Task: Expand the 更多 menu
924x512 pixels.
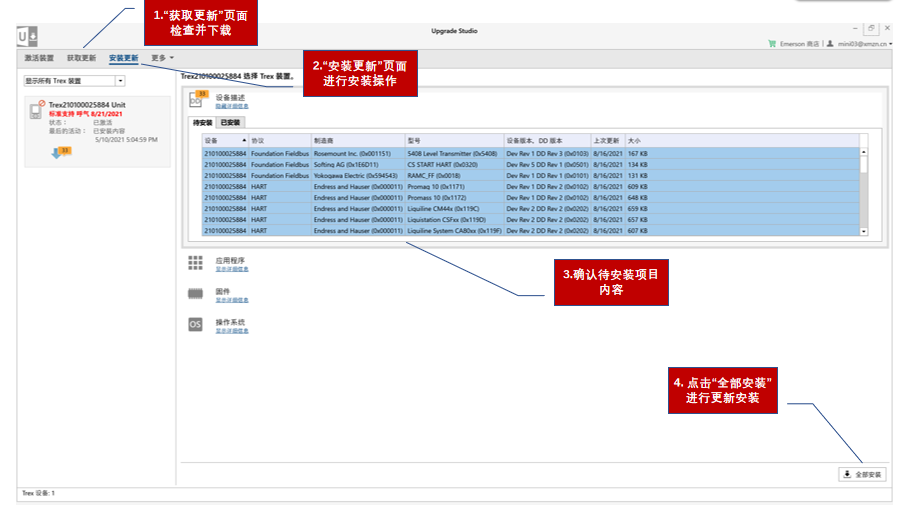Action: (x=161, y=58)
